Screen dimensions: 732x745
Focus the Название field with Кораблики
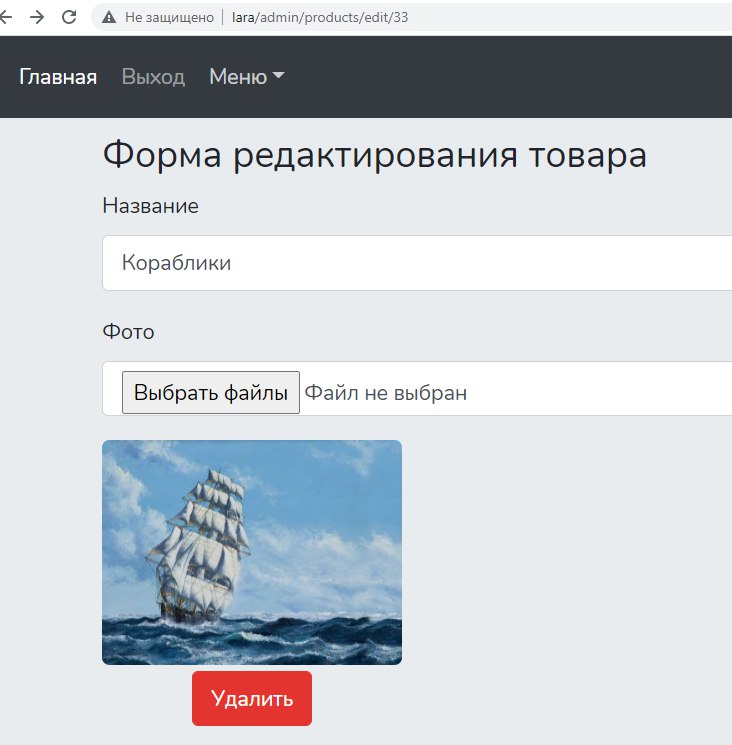(417, 263)
